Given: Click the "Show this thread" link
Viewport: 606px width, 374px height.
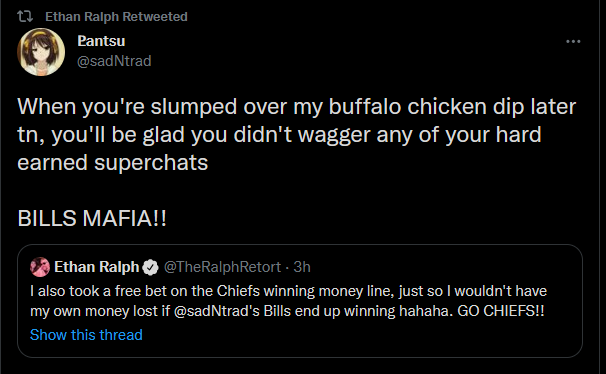Looking at the screenshot, I should [86, 335].
